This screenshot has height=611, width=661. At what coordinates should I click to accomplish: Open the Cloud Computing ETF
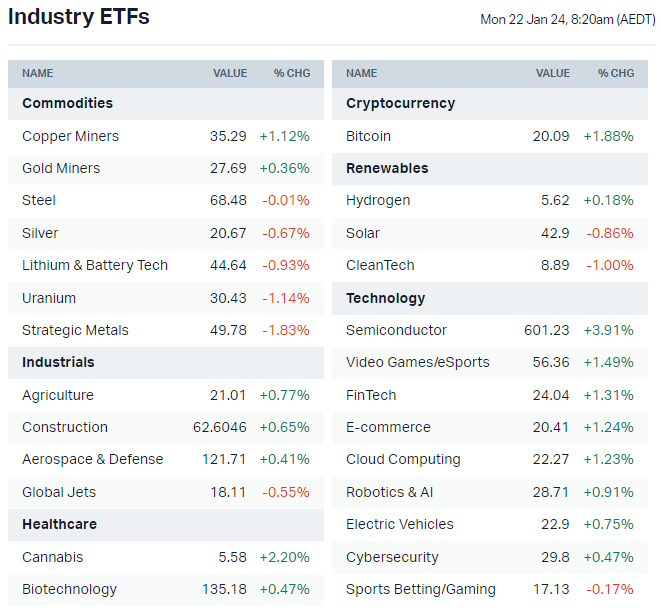pyautogui.click(x=403, y=459)
